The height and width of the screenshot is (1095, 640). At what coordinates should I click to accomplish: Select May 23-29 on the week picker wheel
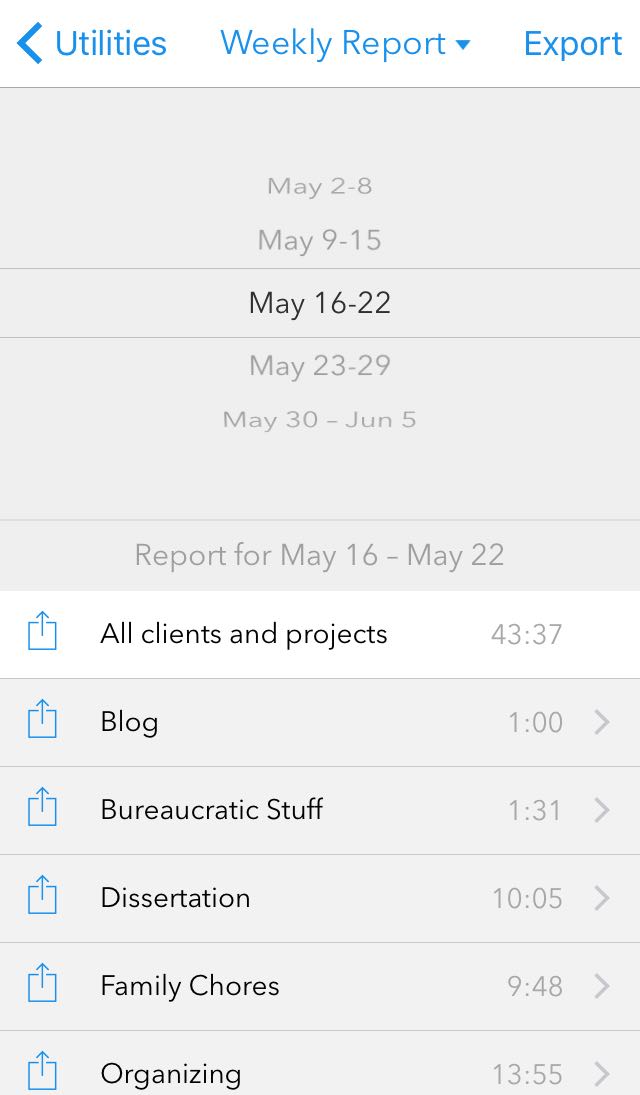tap(320, 365)
